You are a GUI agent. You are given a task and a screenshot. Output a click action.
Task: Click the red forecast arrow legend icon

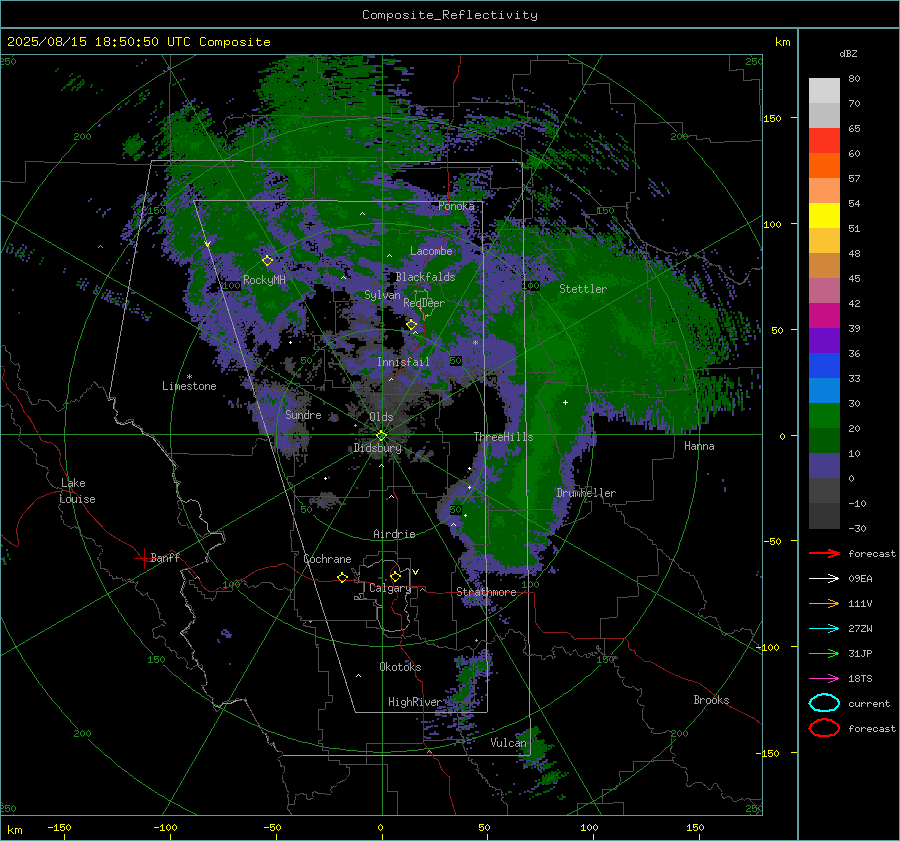[x=824, y=553]
